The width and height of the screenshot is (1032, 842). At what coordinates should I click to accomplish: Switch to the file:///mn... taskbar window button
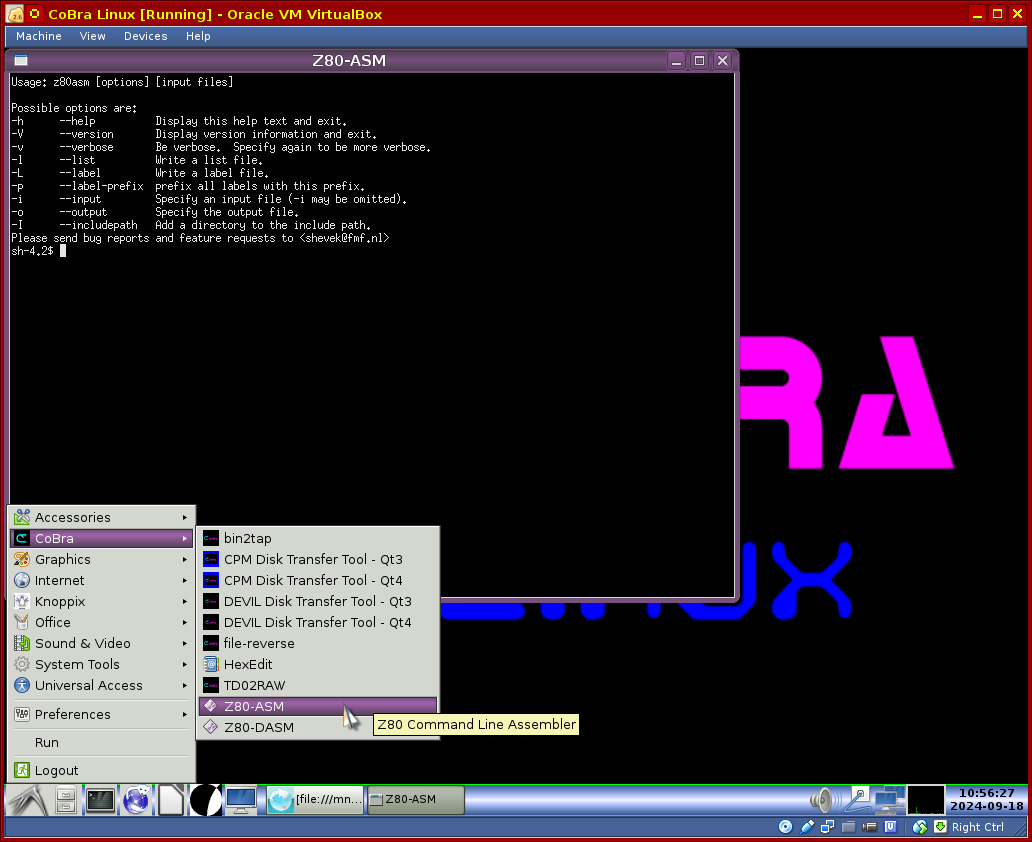(x=315, y=800)
